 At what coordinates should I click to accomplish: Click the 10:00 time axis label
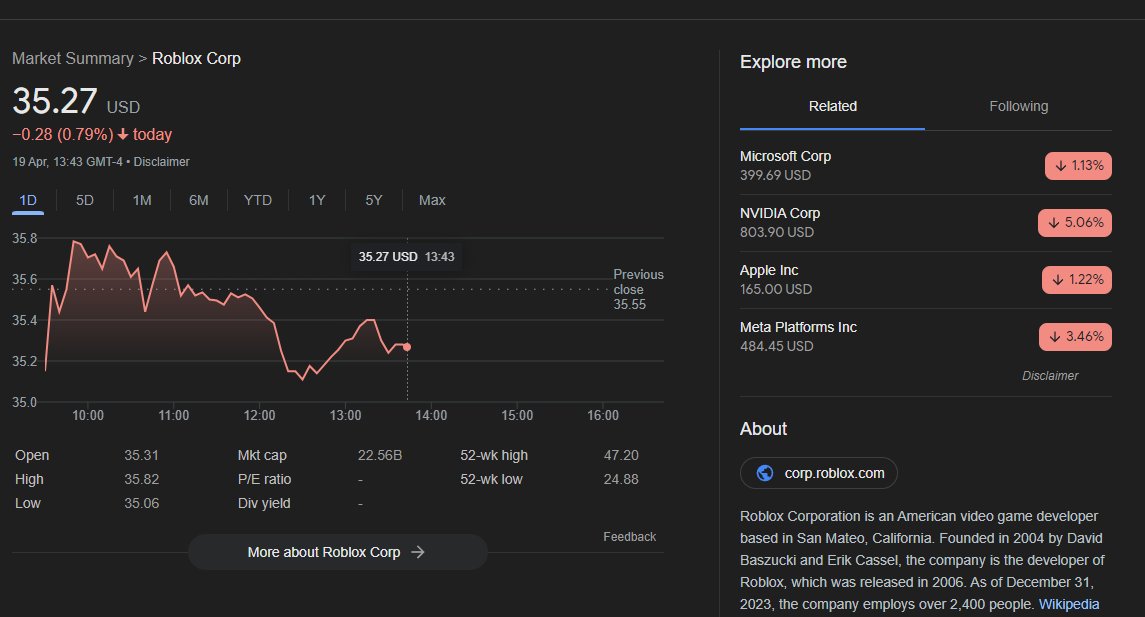[x=88, y=415]
